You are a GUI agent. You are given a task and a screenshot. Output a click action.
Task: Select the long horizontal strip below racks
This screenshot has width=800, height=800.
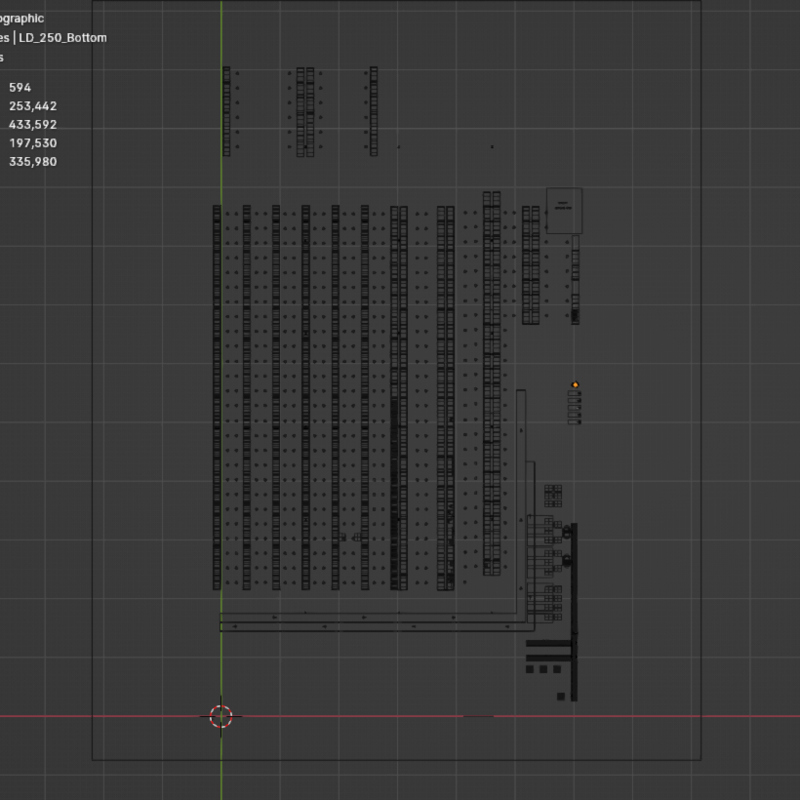(x=370, y=627)
